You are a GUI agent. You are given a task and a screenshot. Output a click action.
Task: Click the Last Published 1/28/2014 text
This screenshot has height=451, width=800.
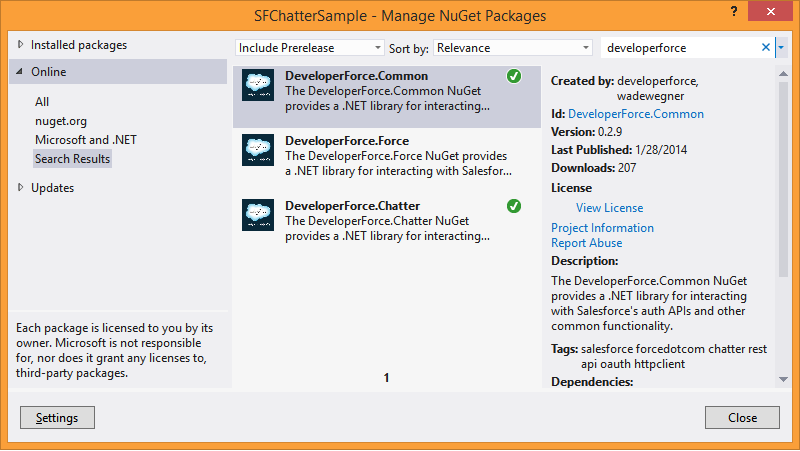pos(619,149)
